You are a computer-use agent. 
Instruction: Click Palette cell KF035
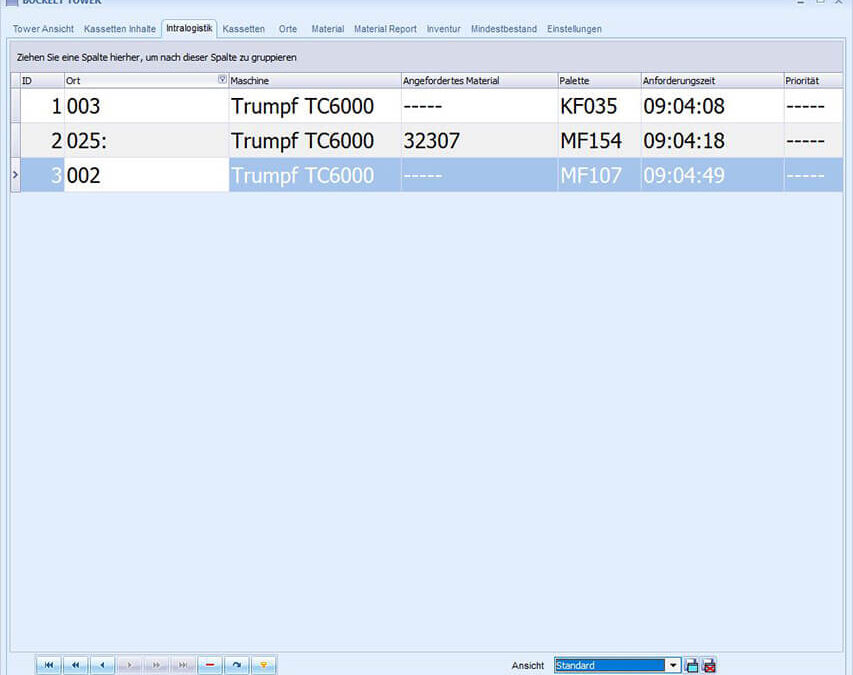[x=599, y=106]
